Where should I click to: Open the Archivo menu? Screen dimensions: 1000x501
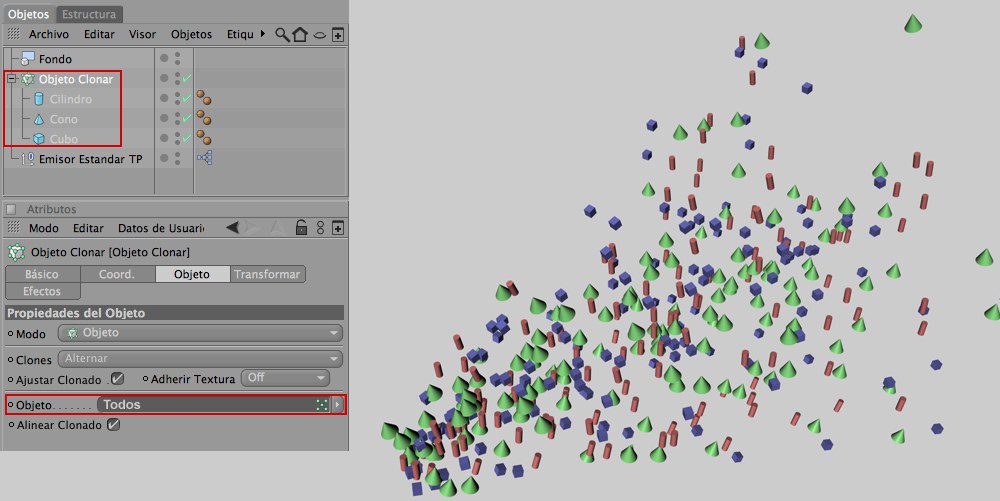point(48,34)
